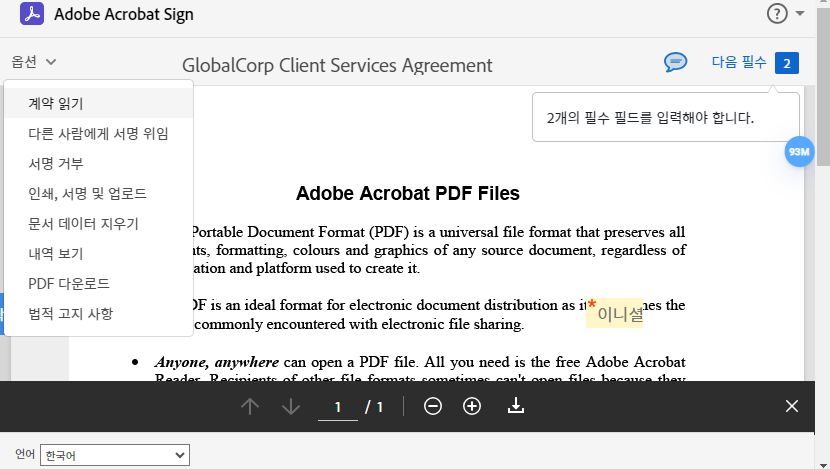Click the required fields count badge 2

787,64
